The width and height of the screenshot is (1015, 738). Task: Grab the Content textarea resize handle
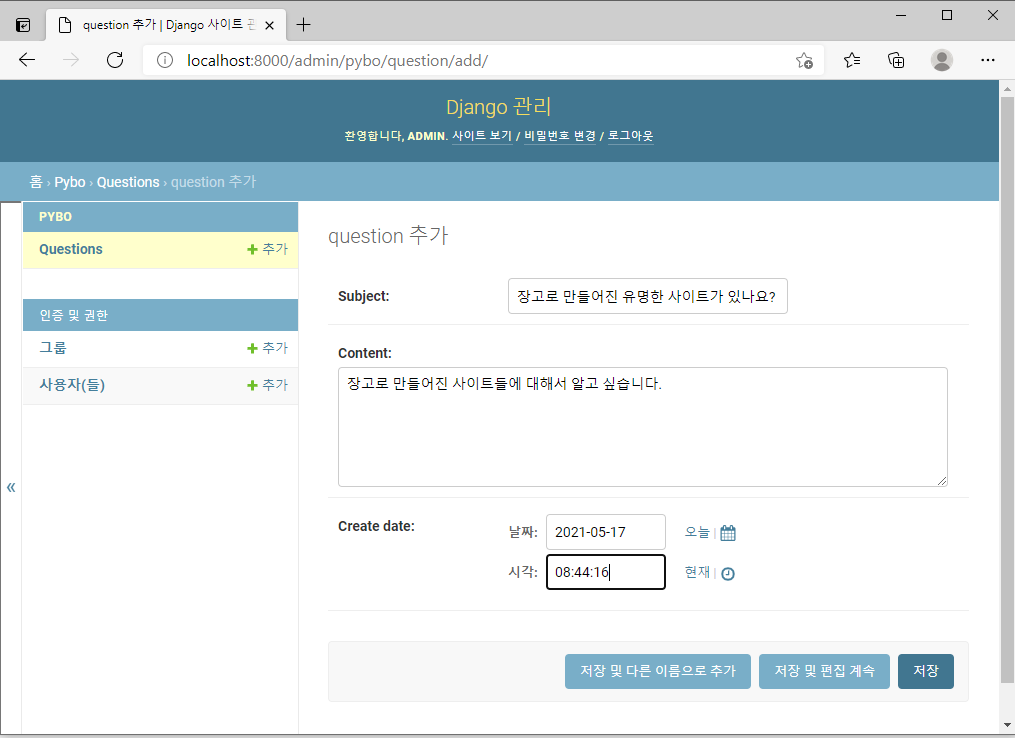click(942, 480)
